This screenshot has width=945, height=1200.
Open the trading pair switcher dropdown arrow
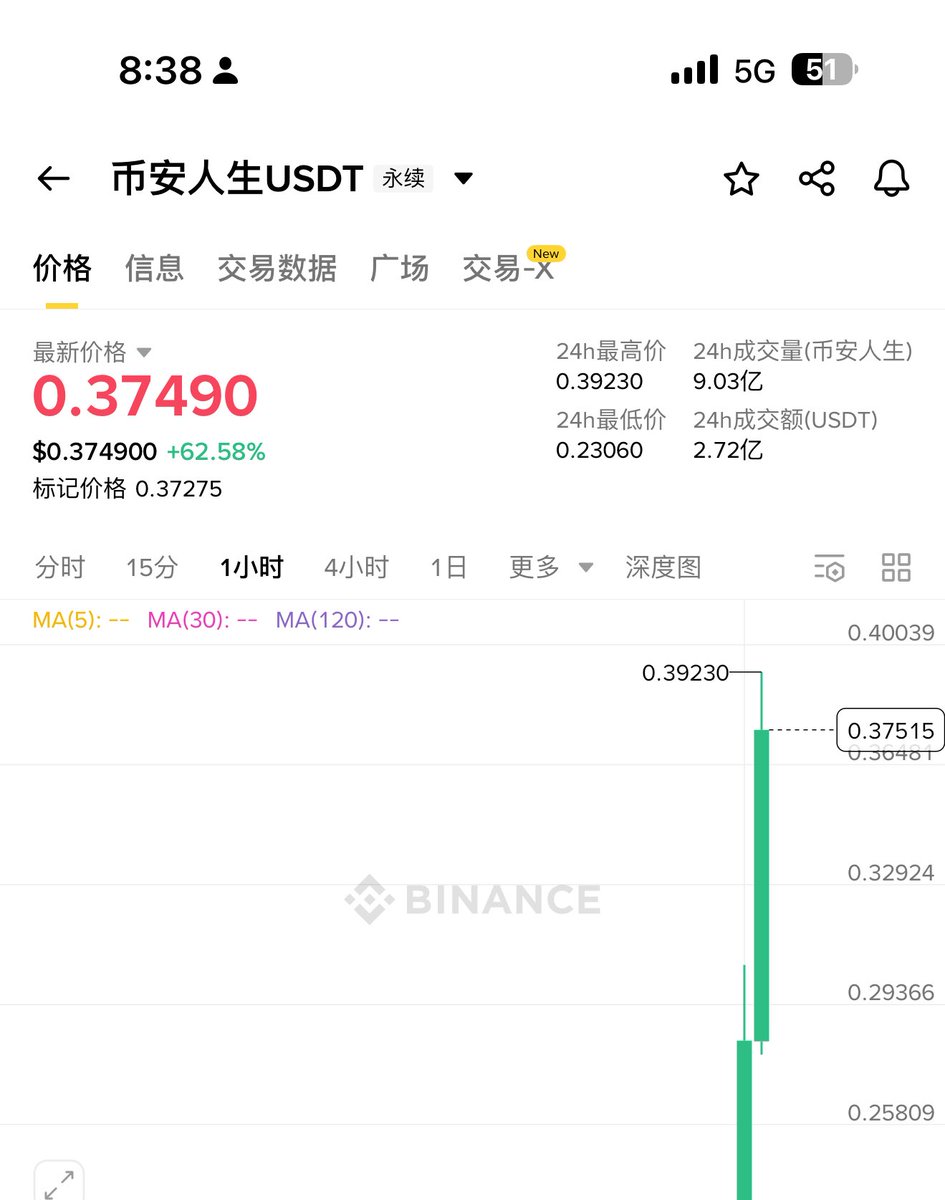pos(463,179)
